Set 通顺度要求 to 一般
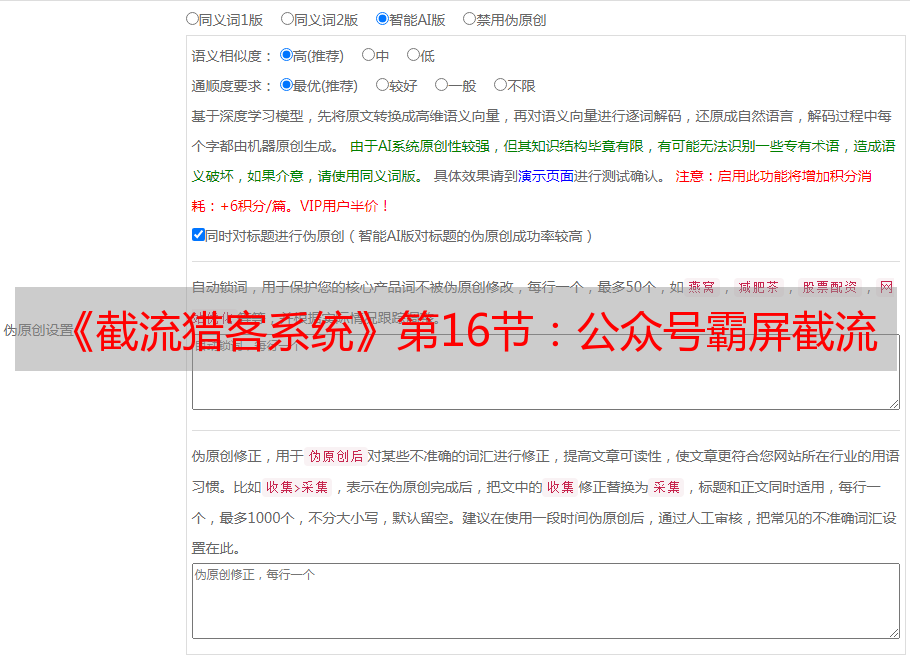The width and height of the screenshot is (911, 658). [x=442, y=85]
